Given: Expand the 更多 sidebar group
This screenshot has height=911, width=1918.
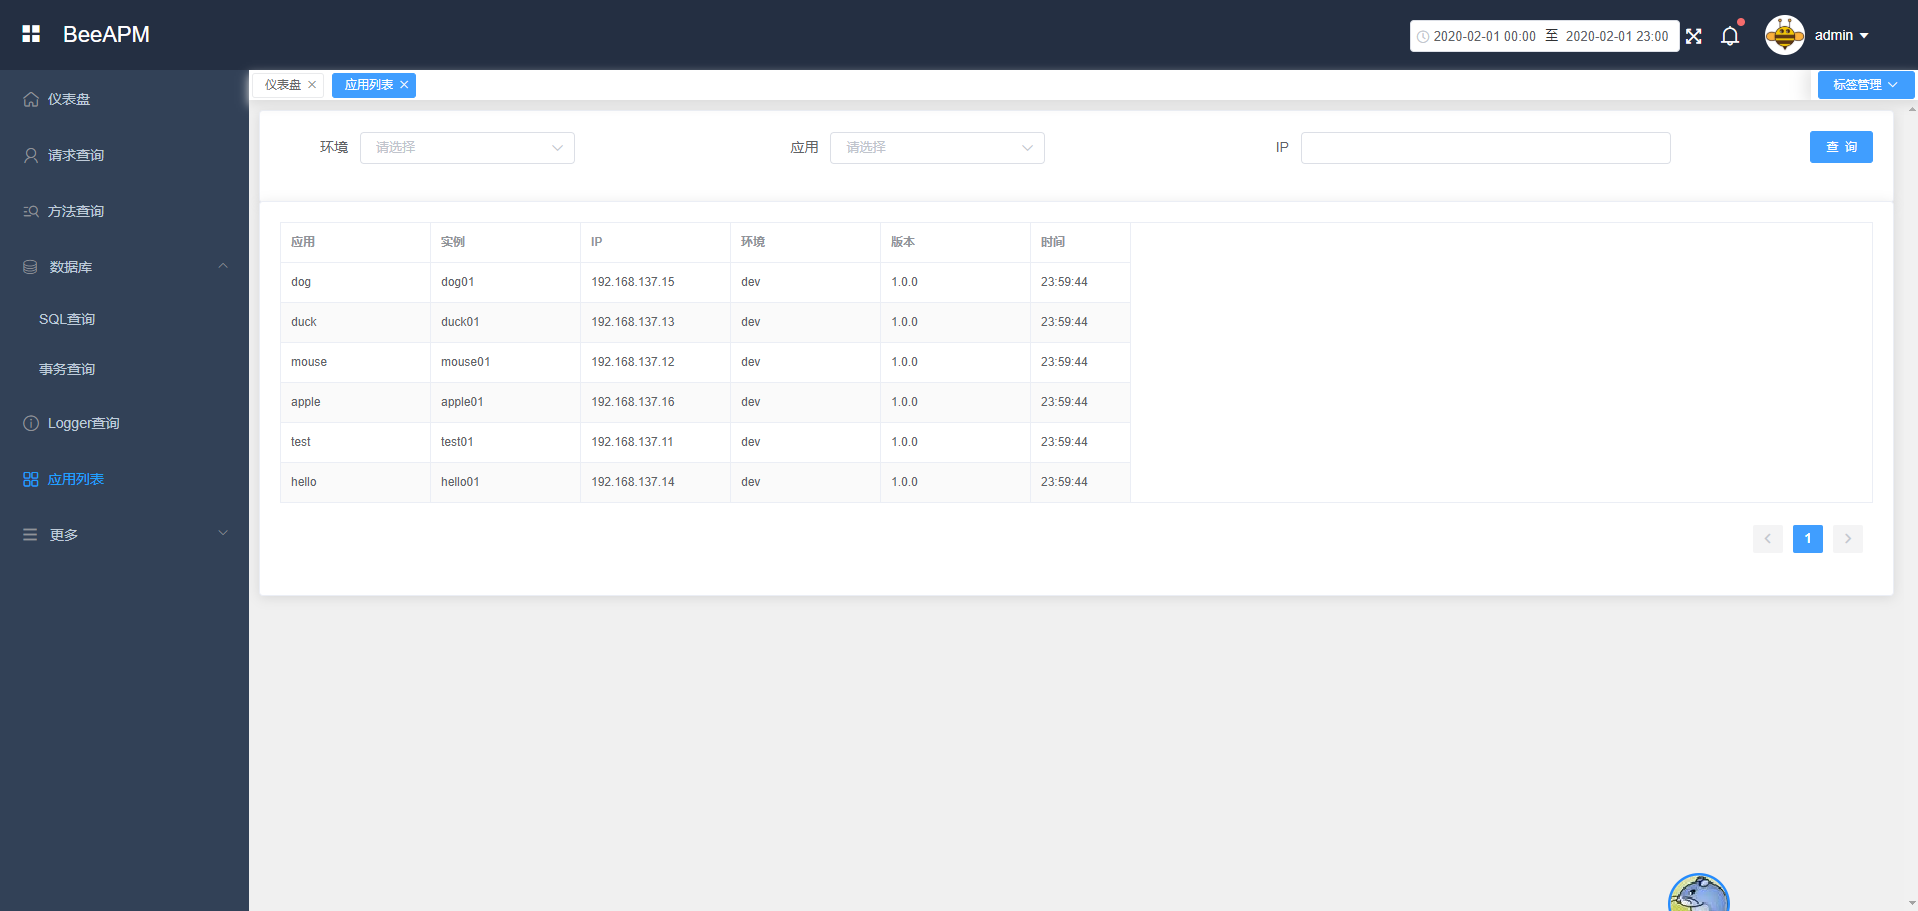Looking at the screenshot, I should pyautogui.click(x=124, y=535).
